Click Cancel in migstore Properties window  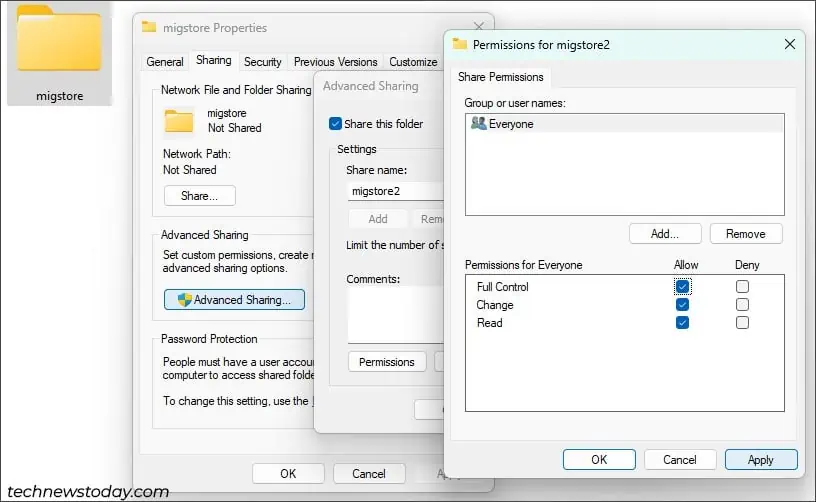[369, 473]
